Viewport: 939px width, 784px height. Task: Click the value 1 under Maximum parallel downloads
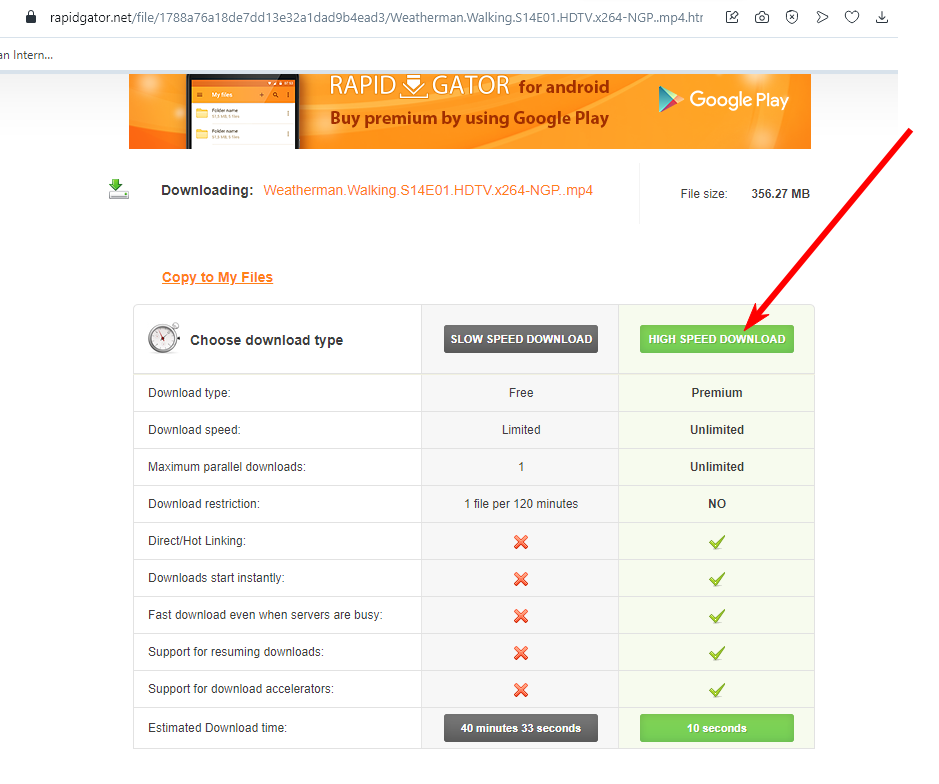coord(521,467)
